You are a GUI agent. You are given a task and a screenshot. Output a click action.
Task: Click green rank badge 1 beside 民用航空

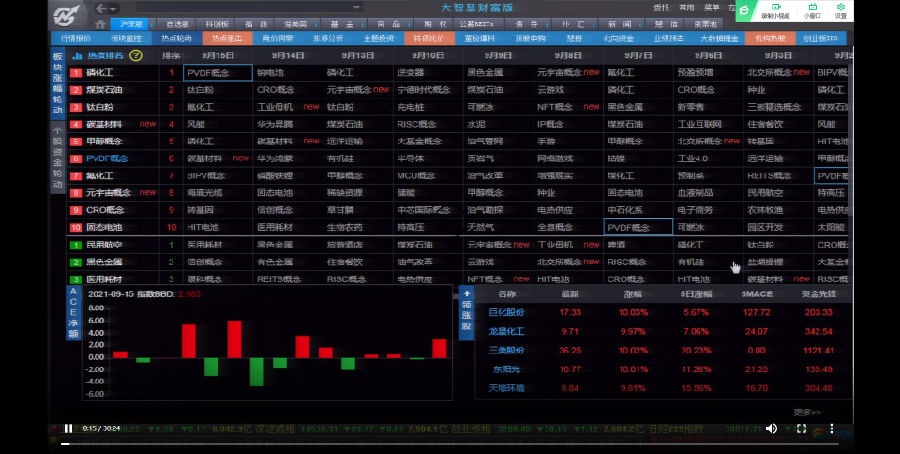point(76,245)
